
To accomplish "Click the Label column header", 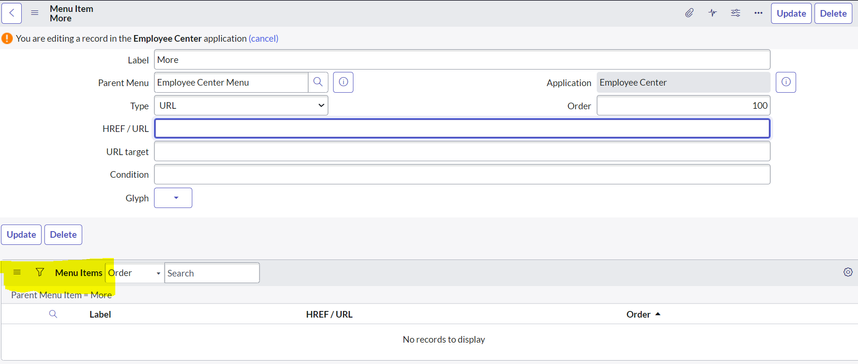I will [x=100, y=314].
